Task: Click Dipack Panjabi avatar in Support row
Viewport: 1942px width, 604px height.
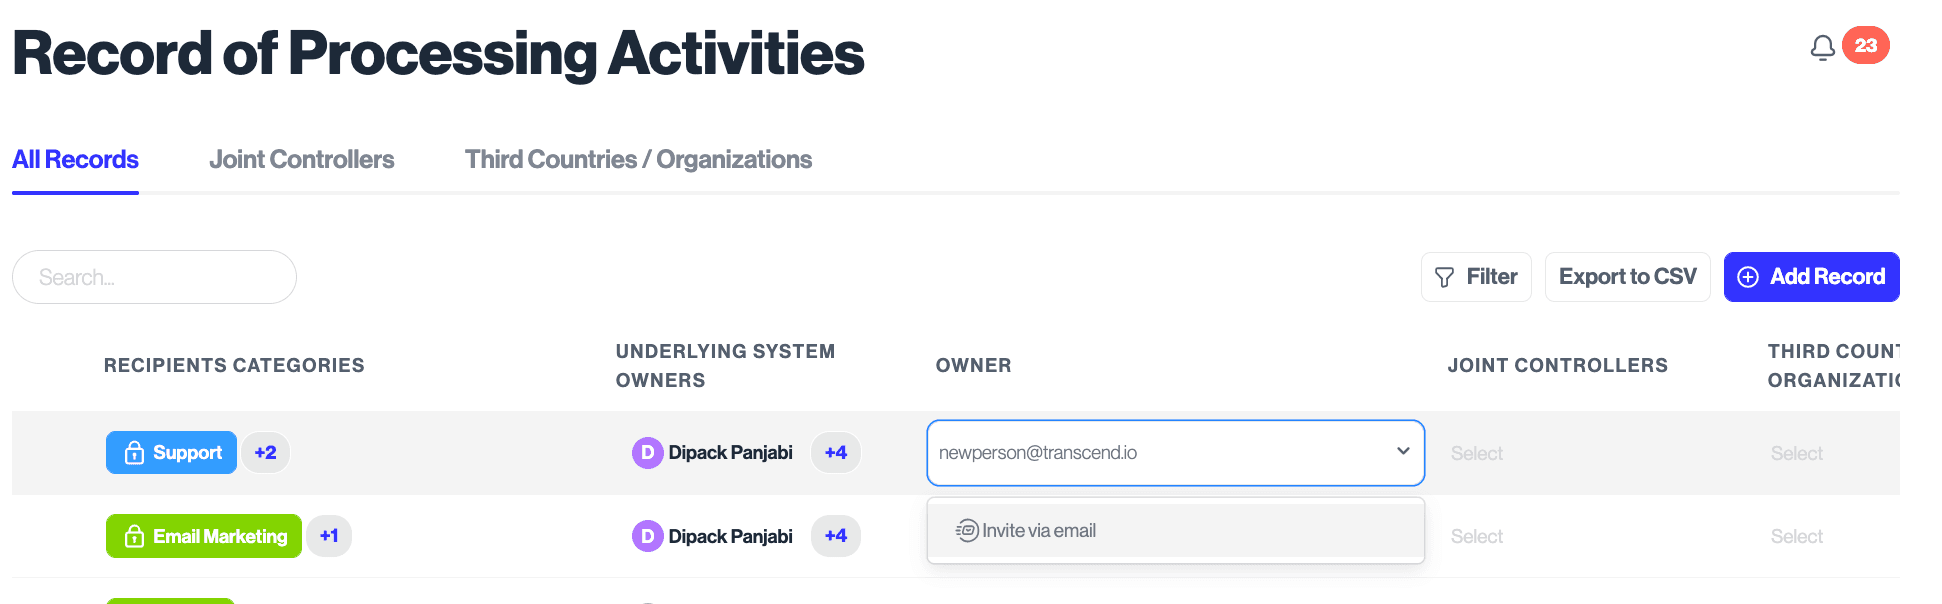Action: (647, 453)
